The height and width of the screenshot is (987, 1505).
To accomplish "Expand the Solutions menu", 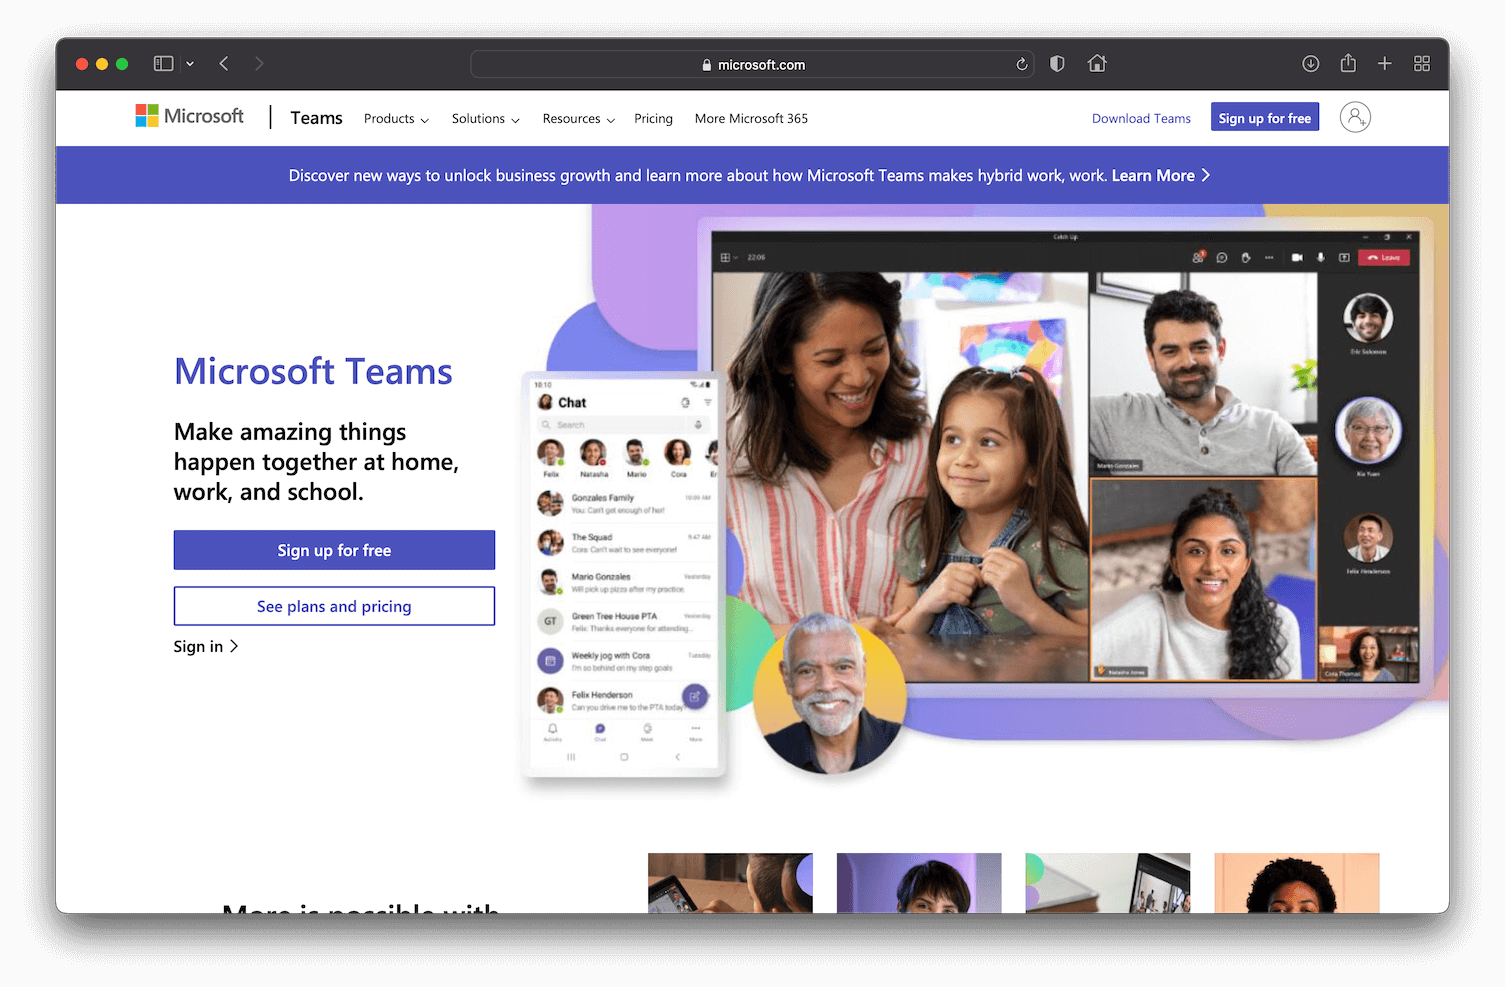I will (x=484, y=118).
